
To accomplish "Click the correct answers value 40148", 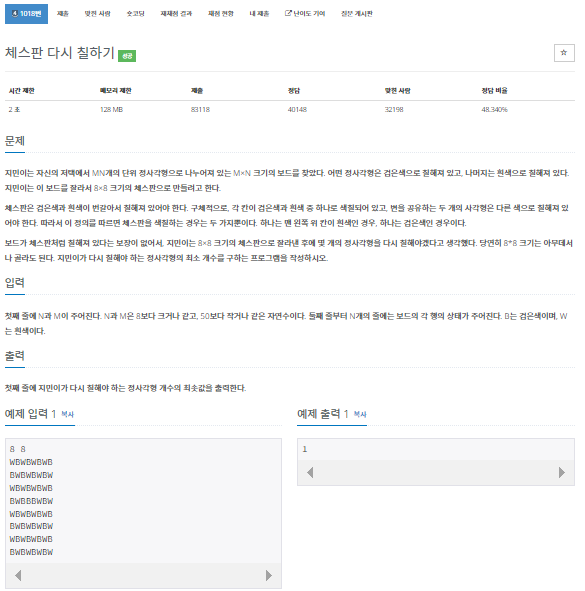I will (297, 110).
